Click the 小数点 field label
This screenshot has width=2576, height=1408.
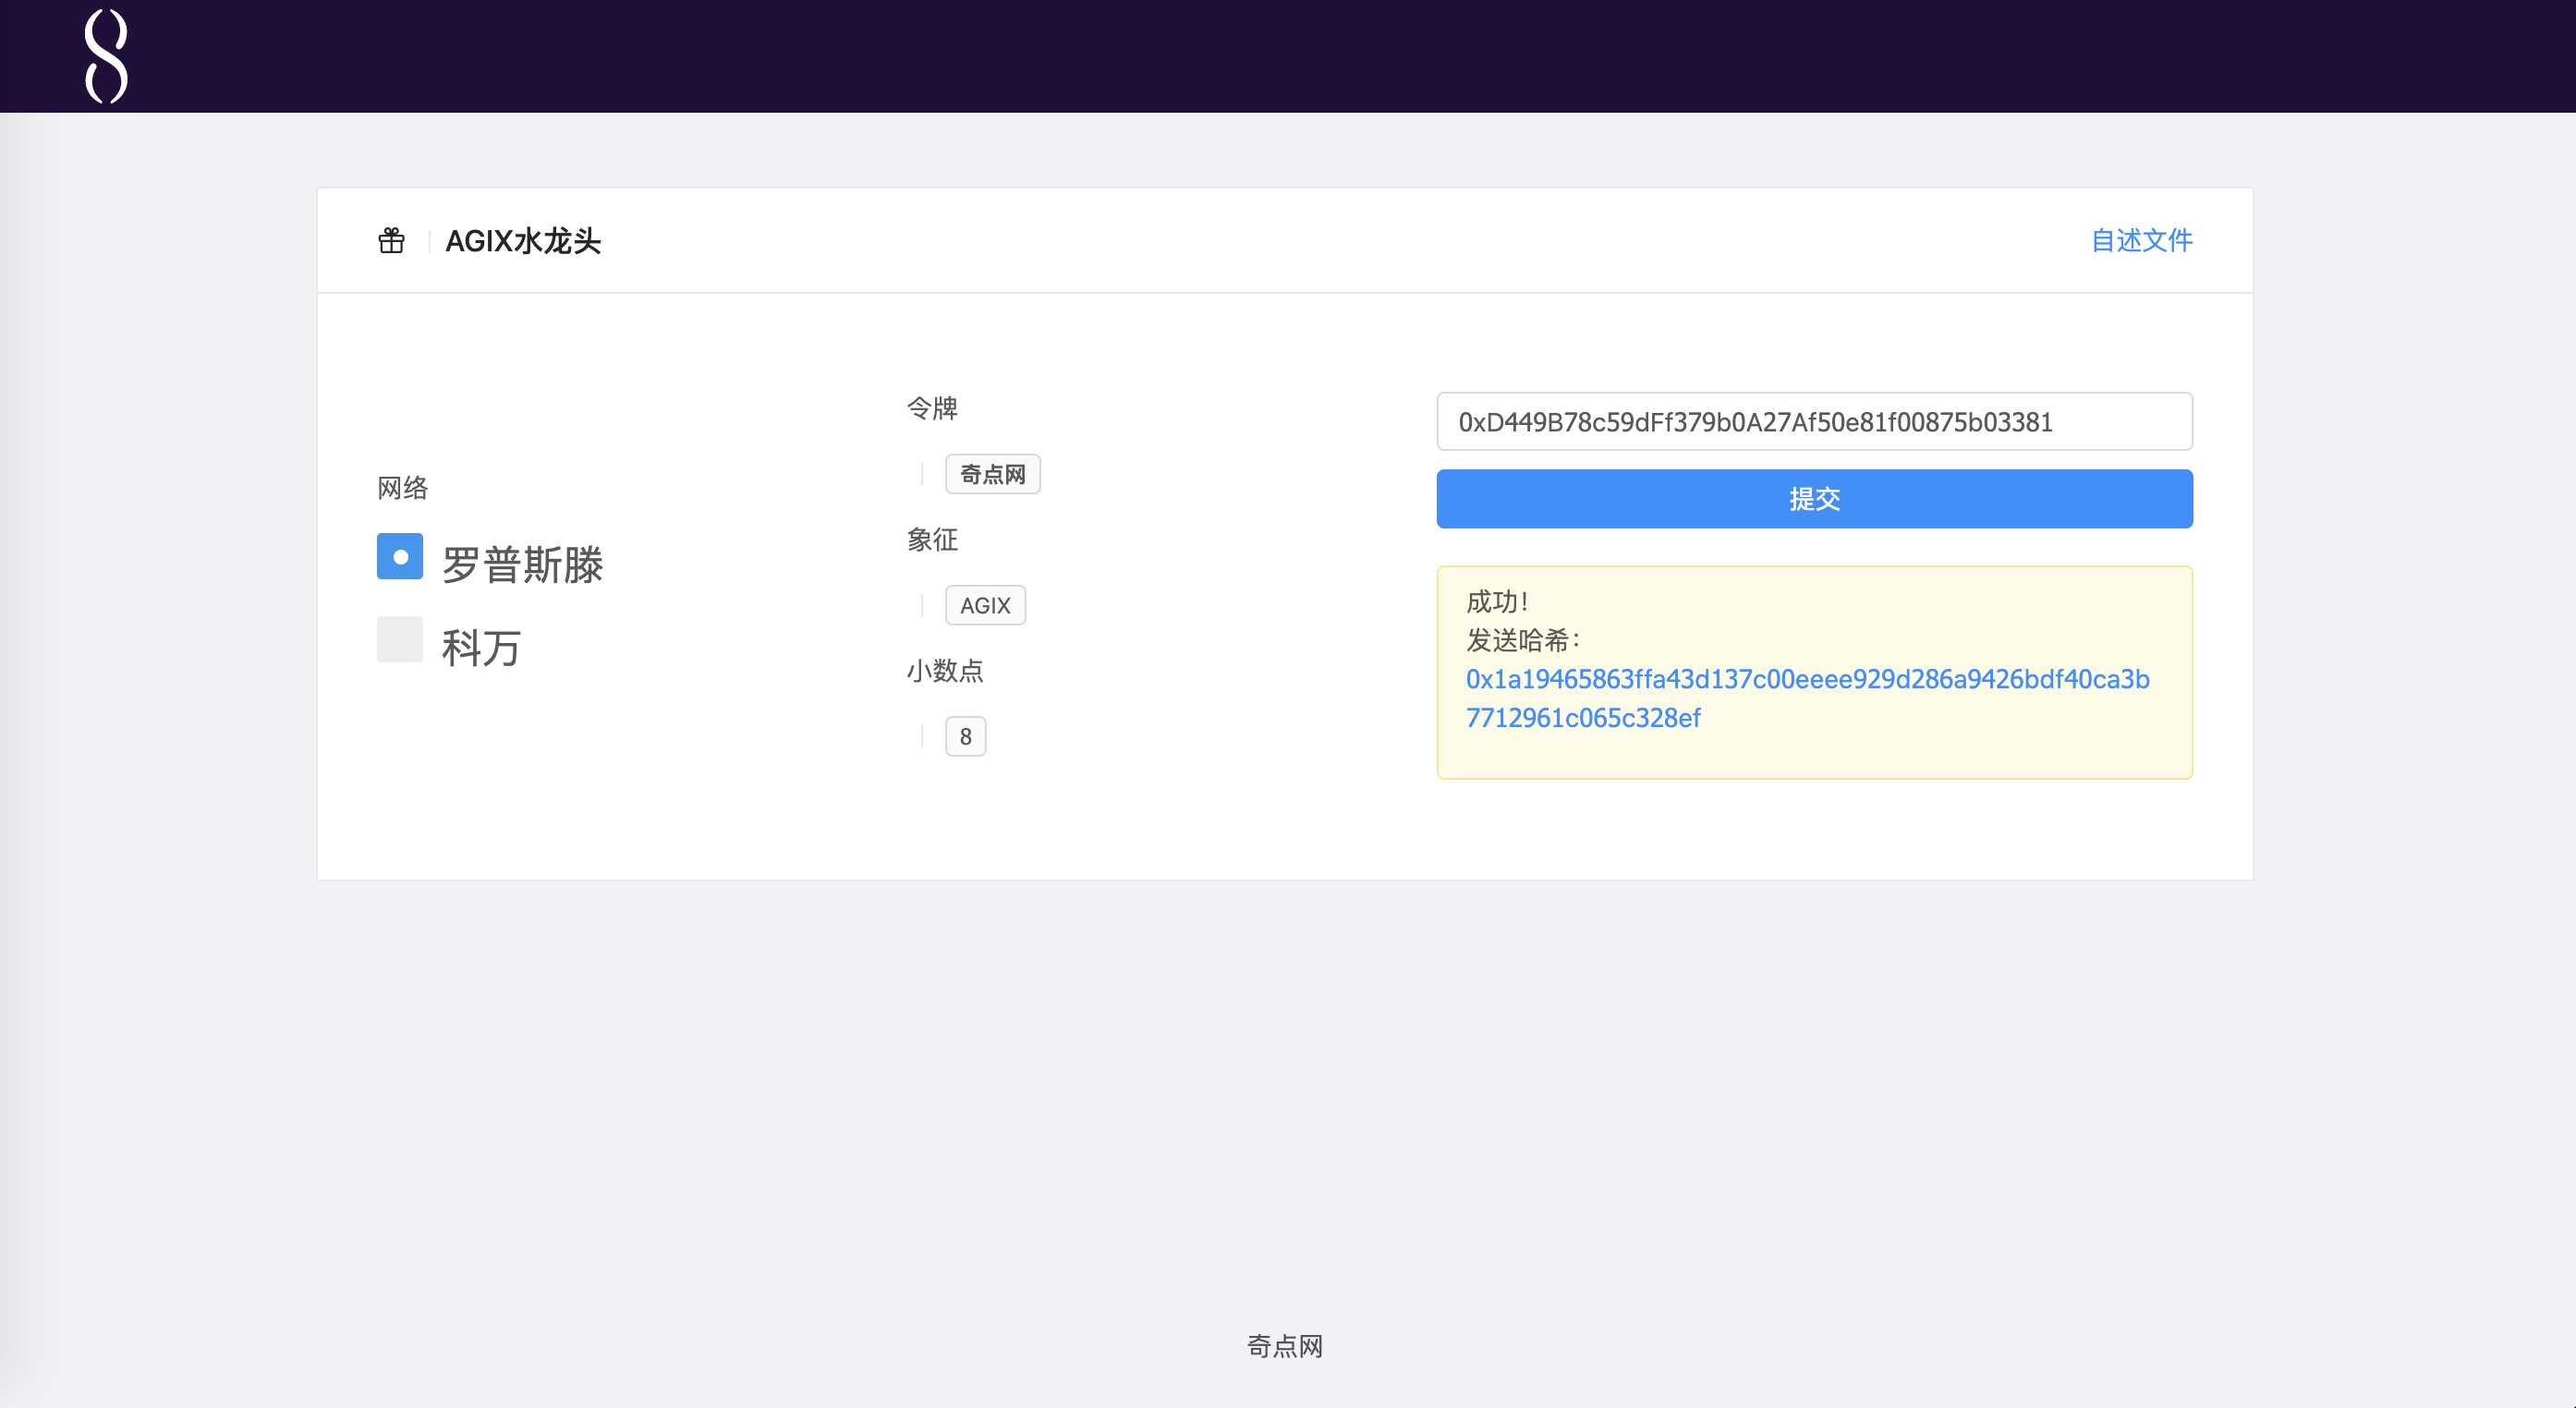pos(945,671)
